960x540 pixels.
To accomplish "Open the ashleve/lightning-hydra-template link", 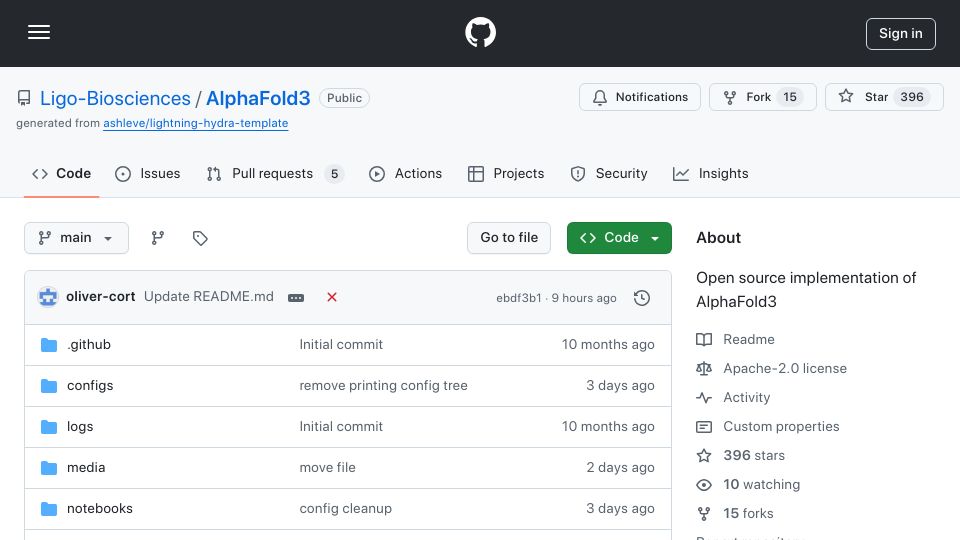I will coord(195,123).
